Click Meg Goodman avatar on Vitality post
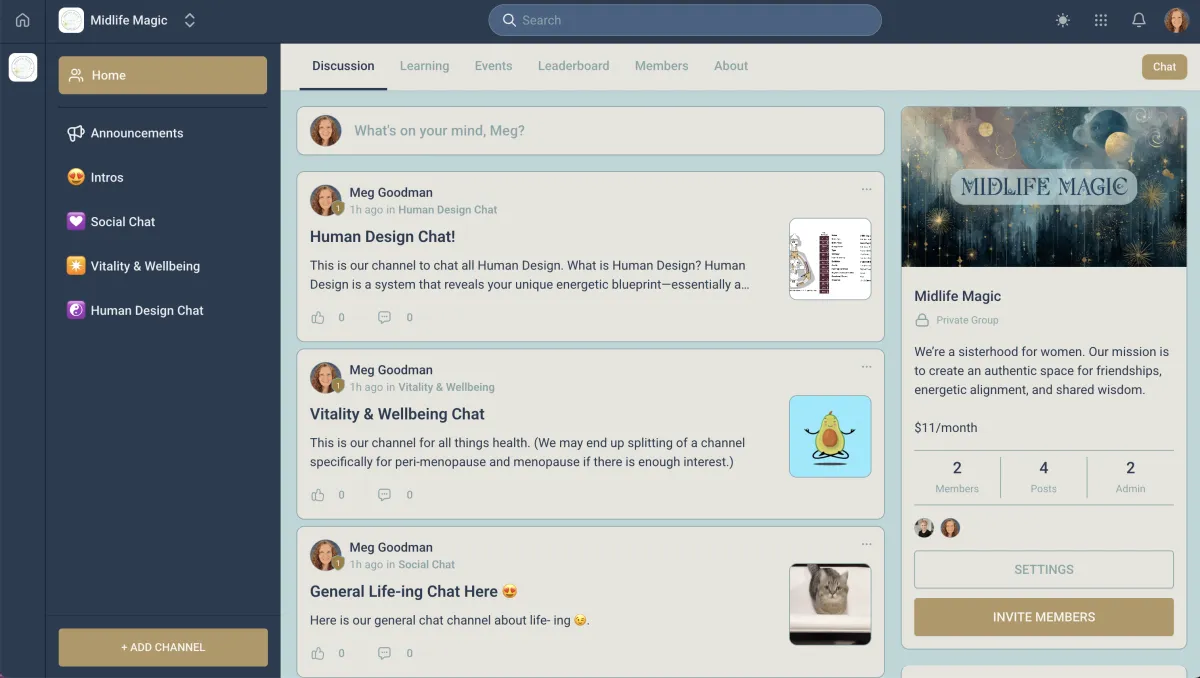 (326, 377)
